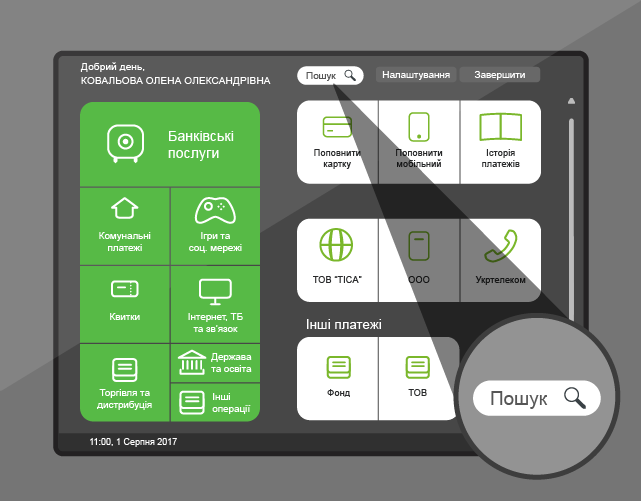Screen dimensions: 641x501
Task: Choose the Квитки category label
Action: point(124,317)
